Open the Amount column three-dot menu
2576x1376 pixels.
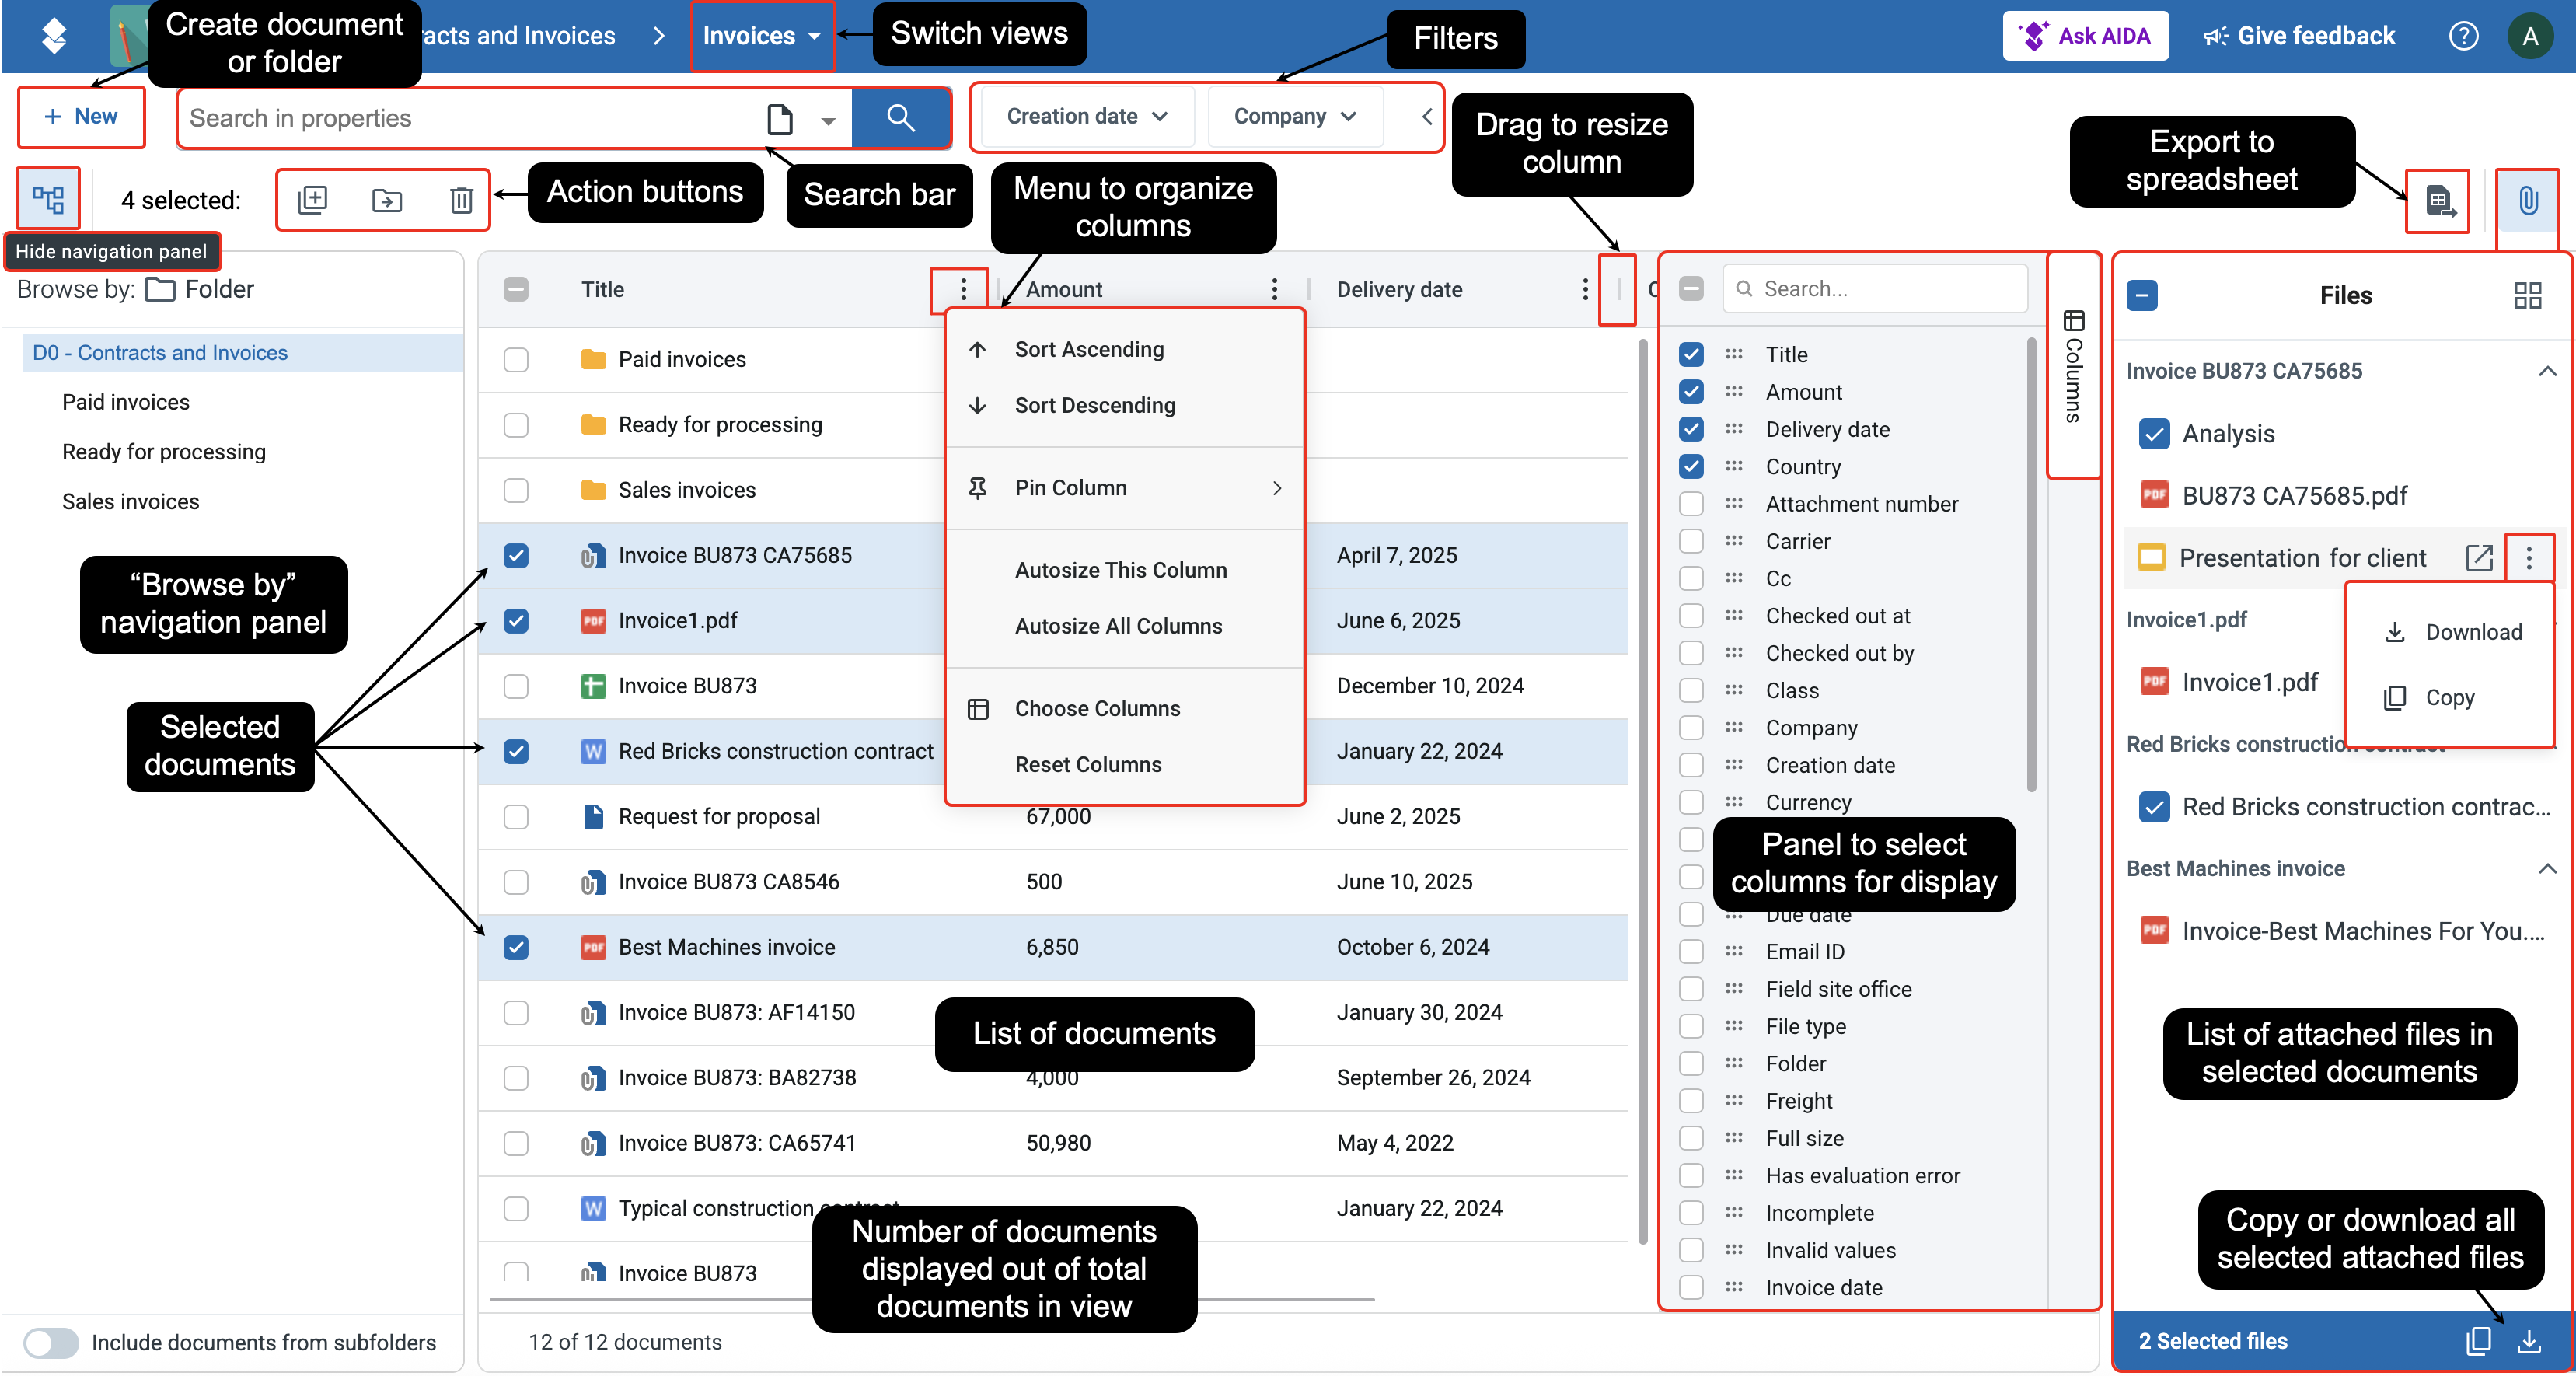(x=1274, y=289)
